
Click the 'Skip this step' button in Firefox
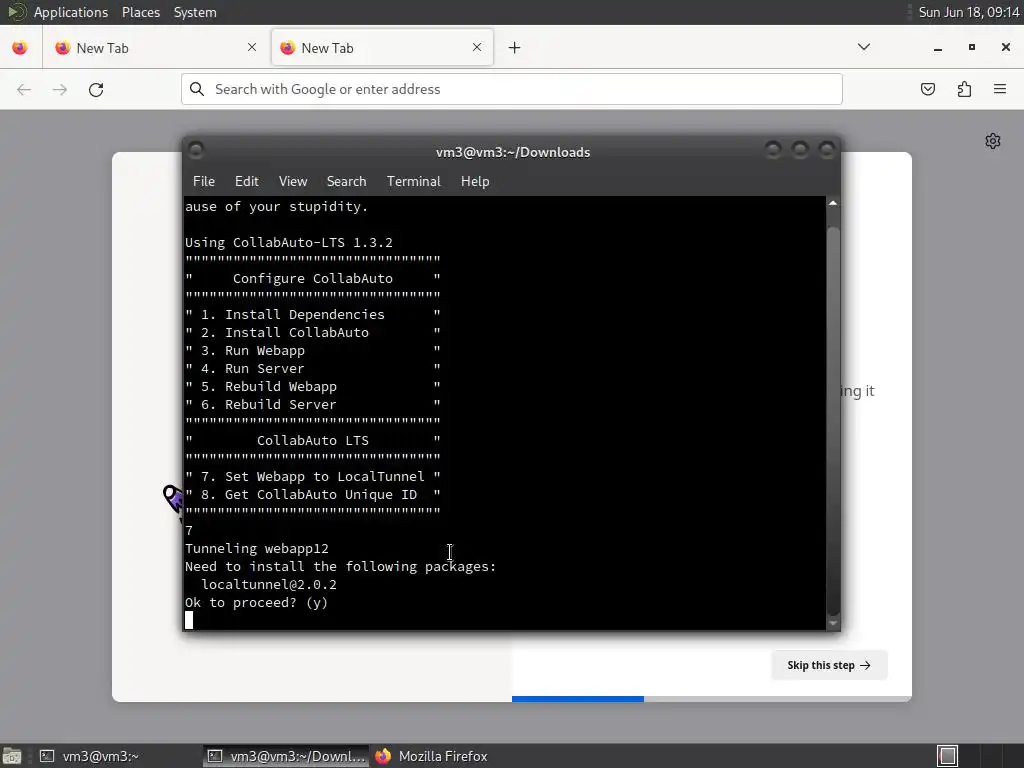pyautogui.click(x=829, y=665)
